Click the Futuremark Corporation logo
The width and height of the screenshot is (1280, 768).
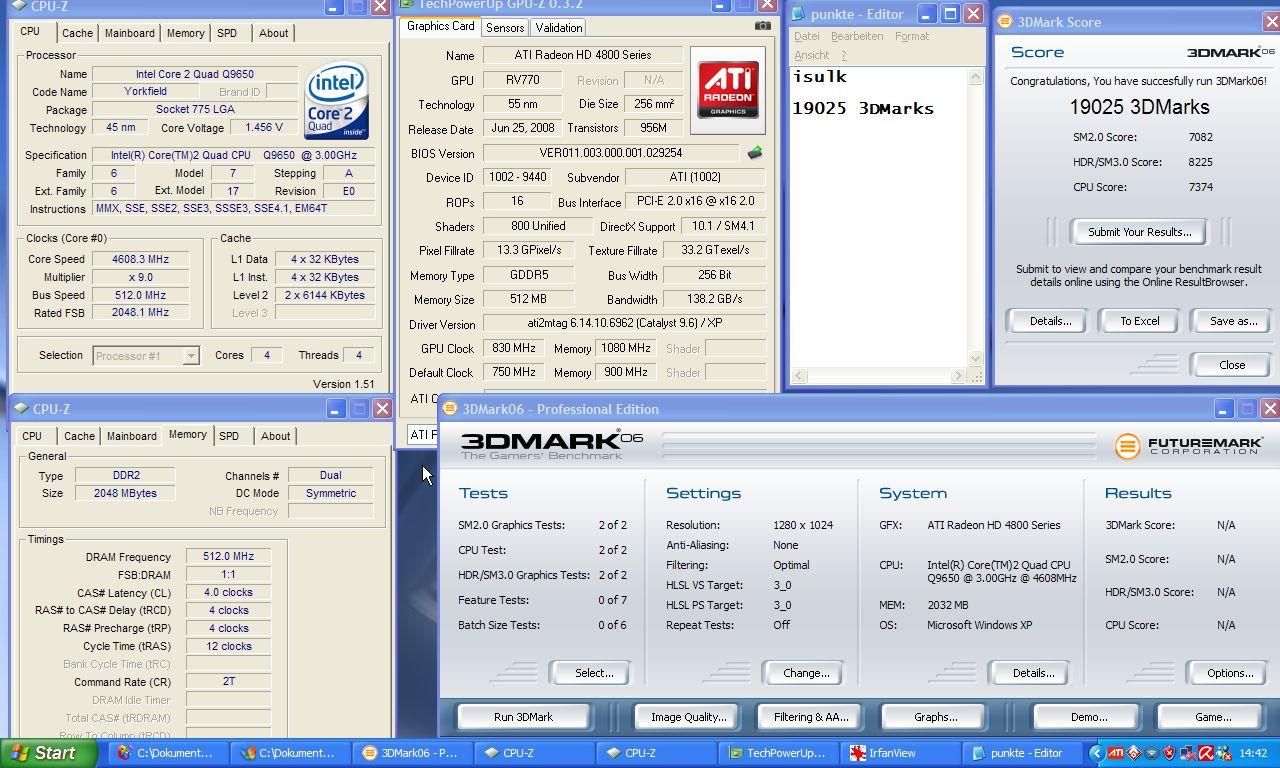[1189, 445]
